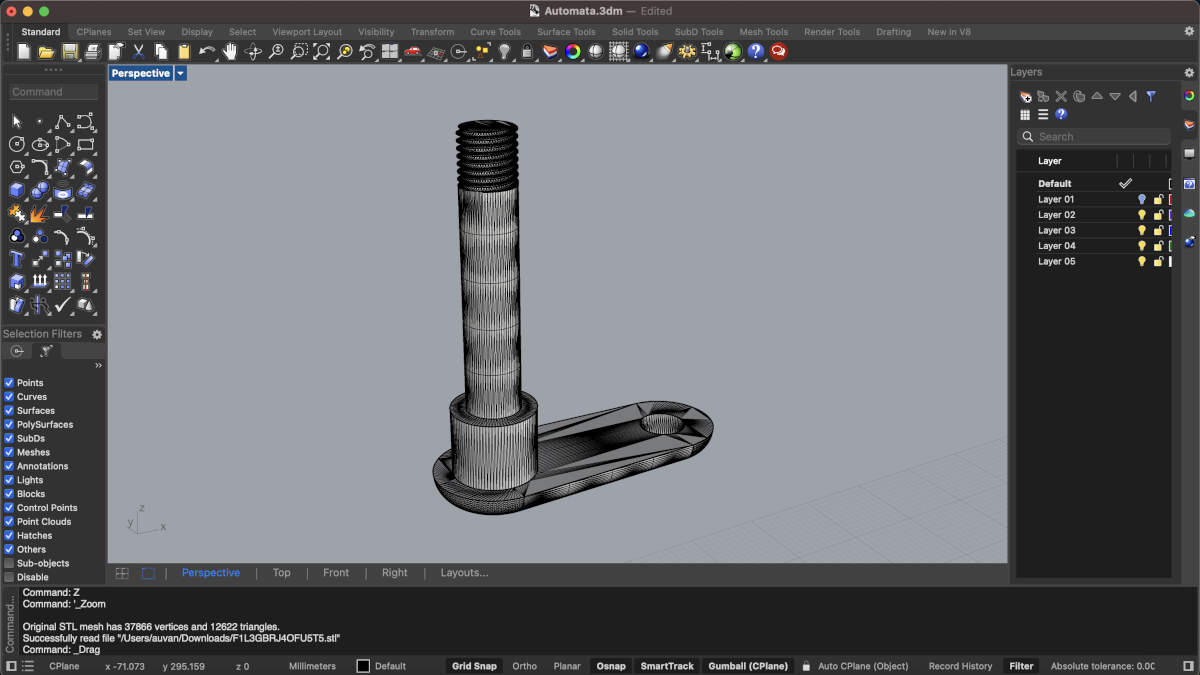
Task: Click the Explode tool icon
Action: 40,213
